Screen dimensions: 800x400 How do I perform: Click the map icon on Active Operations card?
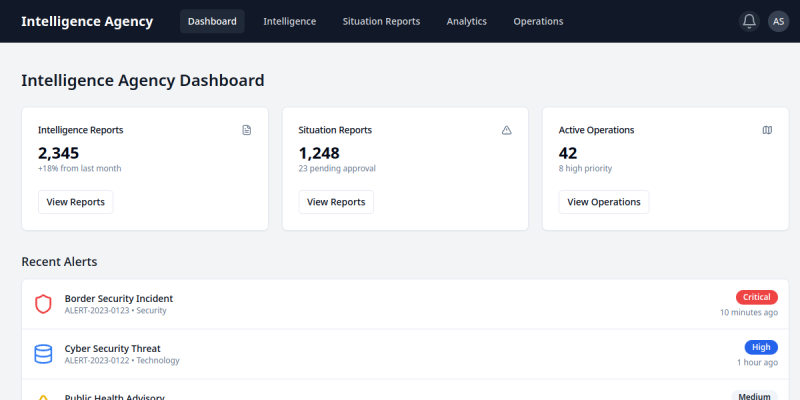point(767,130)
